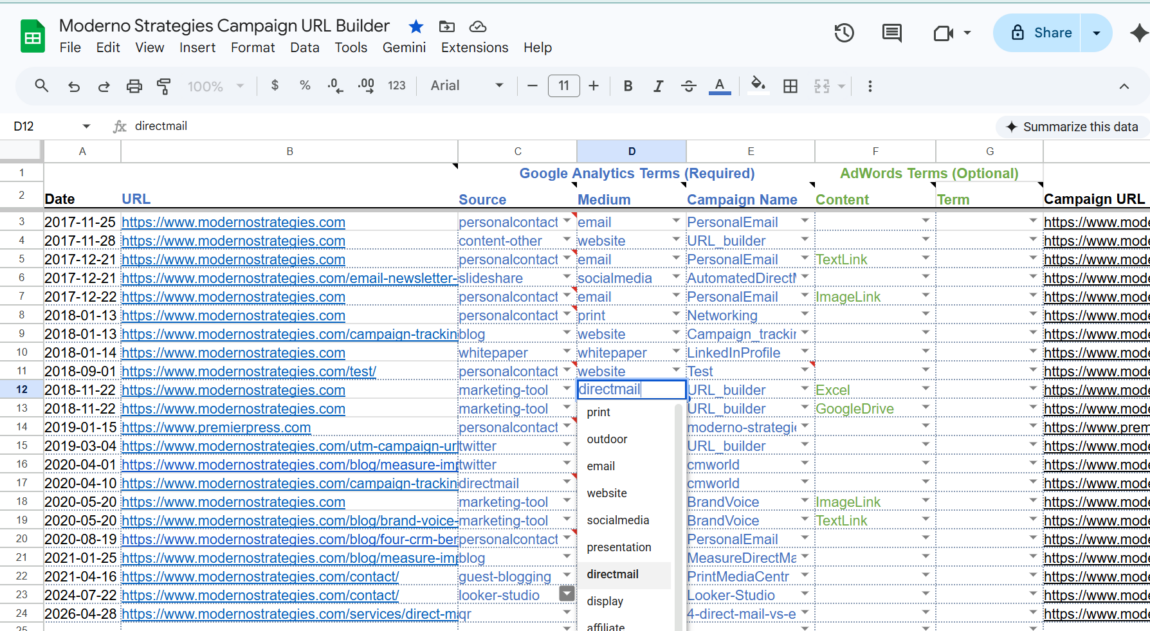Image resolution: width=1150 pixels, height=631 pixels.
Task: Toggle strikethrough formatting
Action: coord(688,86)
